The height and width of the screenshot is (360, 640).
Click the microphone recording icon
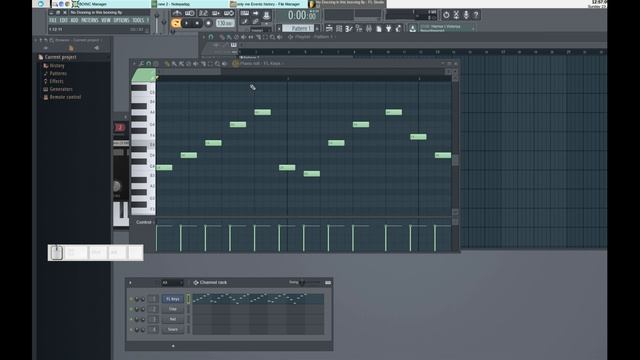point(466,15)
